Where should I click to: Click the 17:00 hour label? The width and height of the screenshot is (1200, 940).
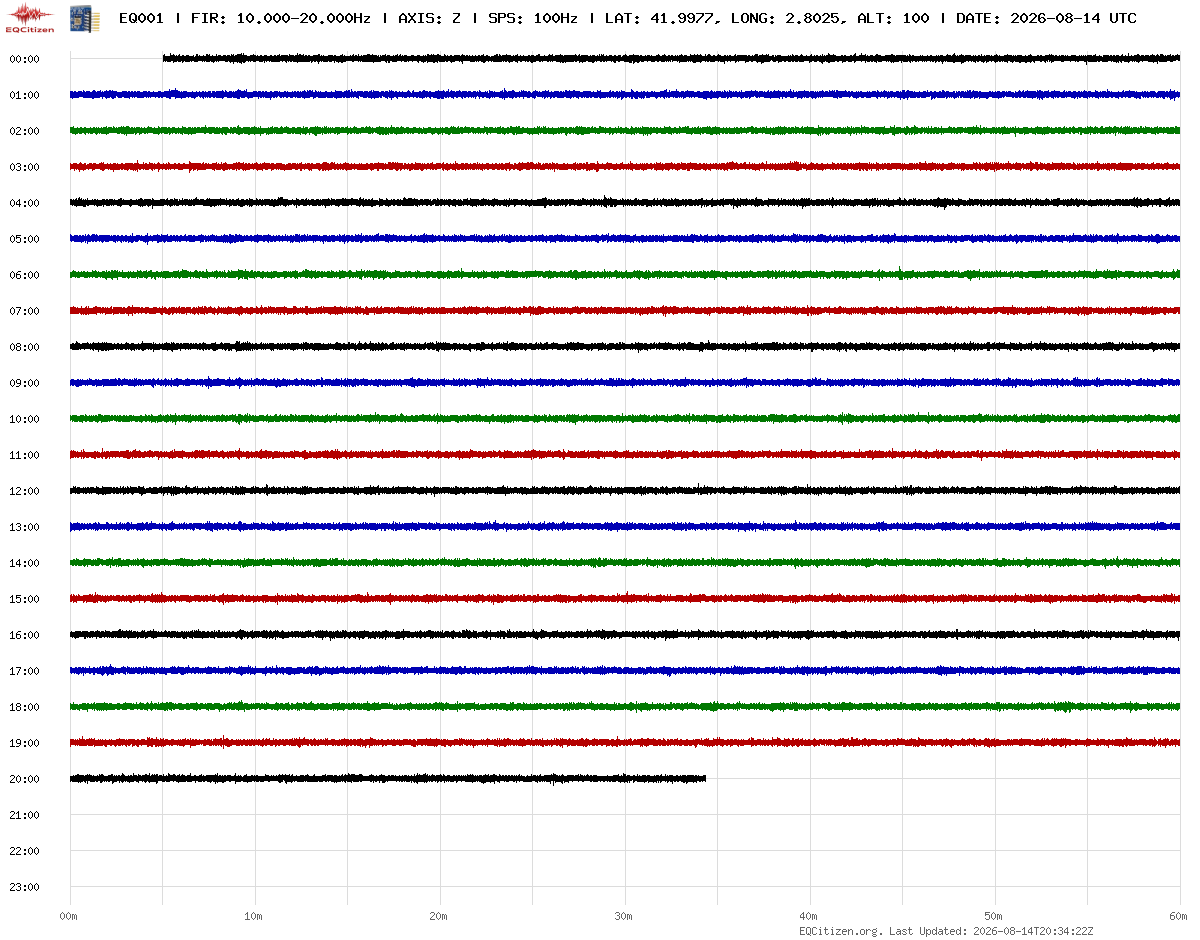24,671
